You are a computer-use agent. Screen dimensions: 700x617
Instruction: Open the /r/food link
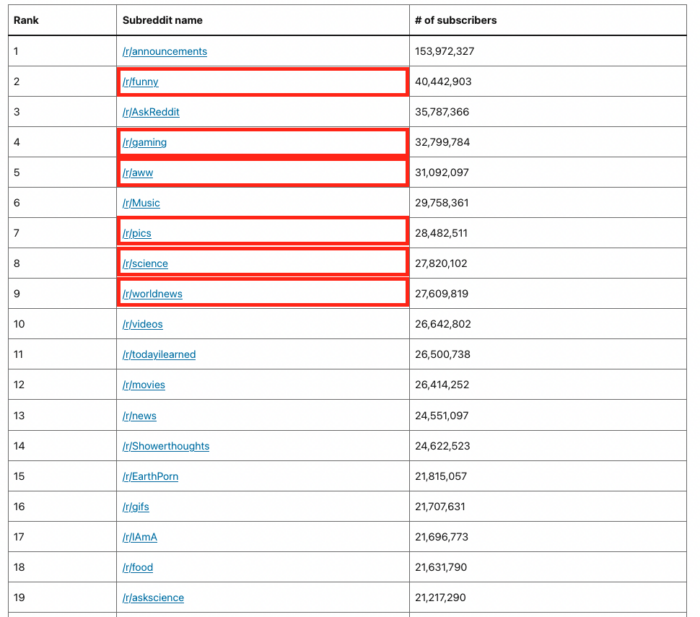(138, 567)
